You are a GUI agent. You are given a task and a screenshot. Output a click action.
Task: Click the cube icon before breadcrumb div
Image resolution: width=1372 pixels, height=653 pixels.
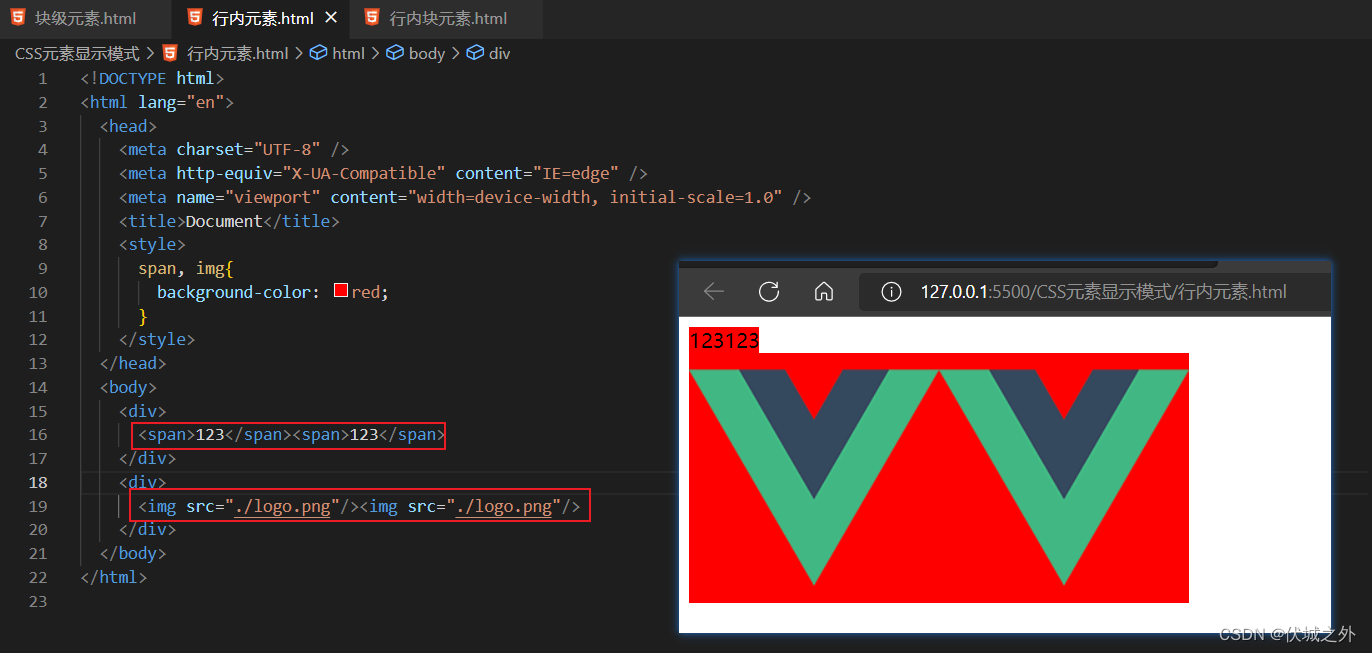tap(475, 53)
